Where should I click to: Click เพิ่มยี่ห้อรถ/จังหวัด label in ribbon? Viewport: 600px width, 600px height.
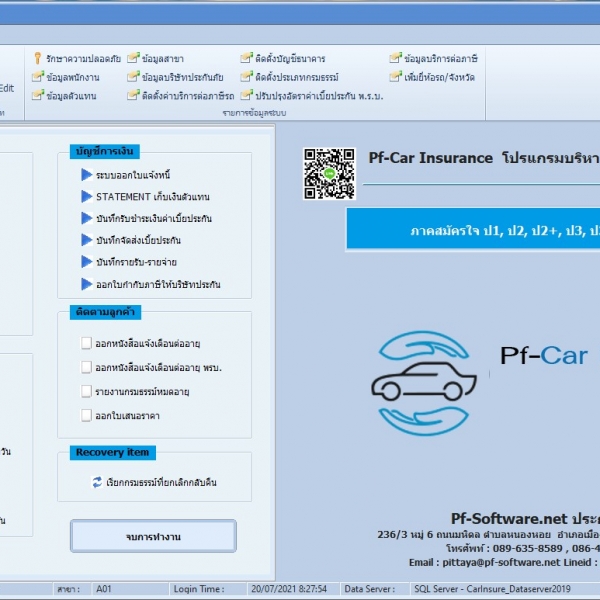439,77
